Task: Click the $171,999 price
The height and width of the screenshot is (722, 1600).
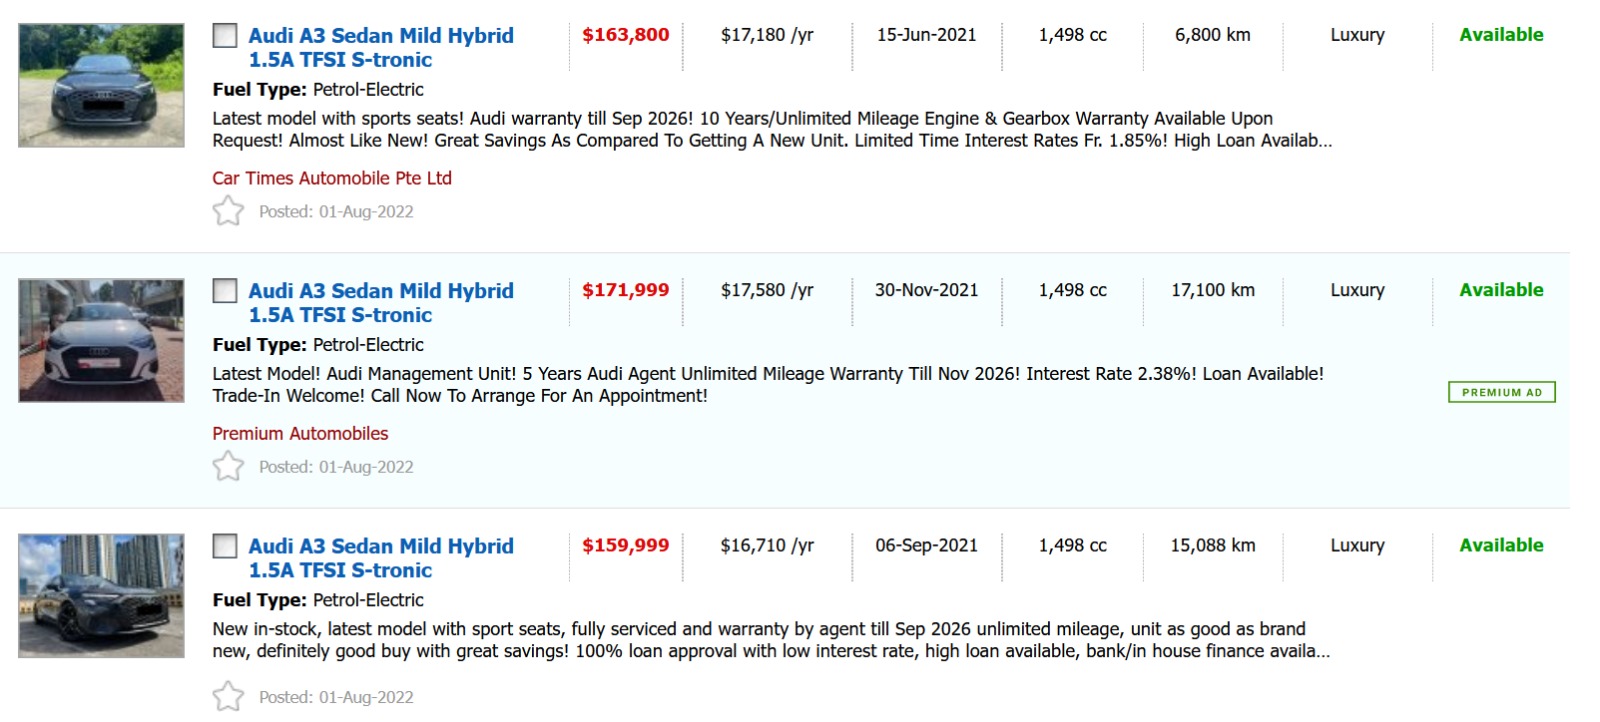Action: coord(625,290)
